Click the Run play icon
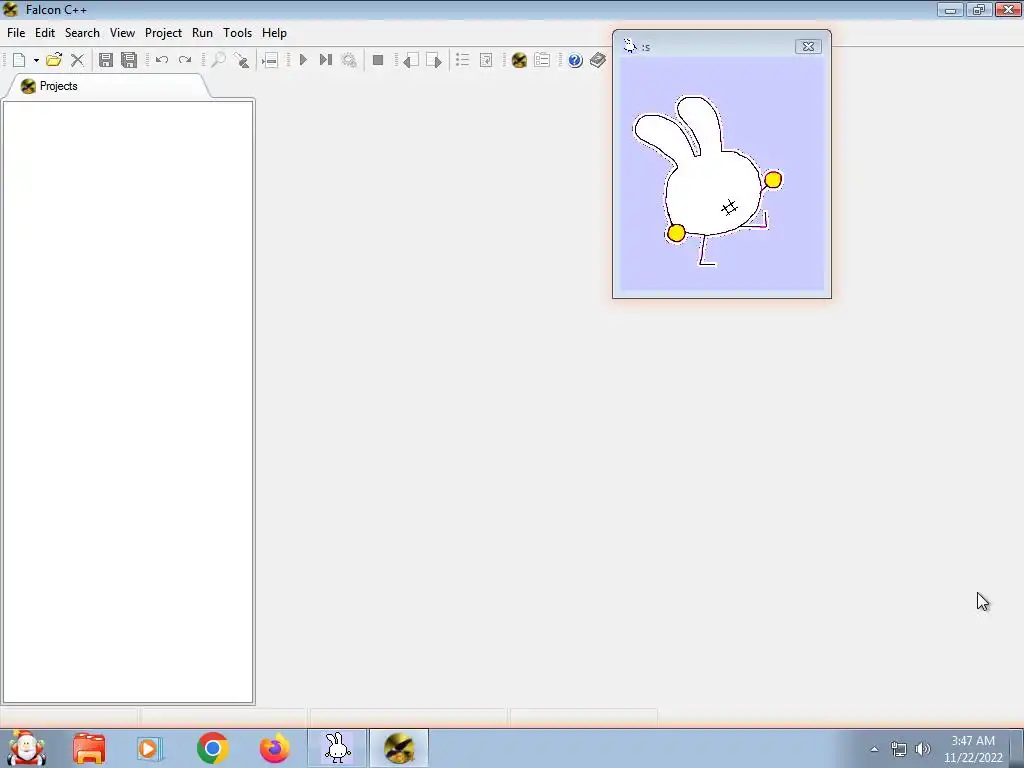The image size is (1024, 768). [303, 60]
